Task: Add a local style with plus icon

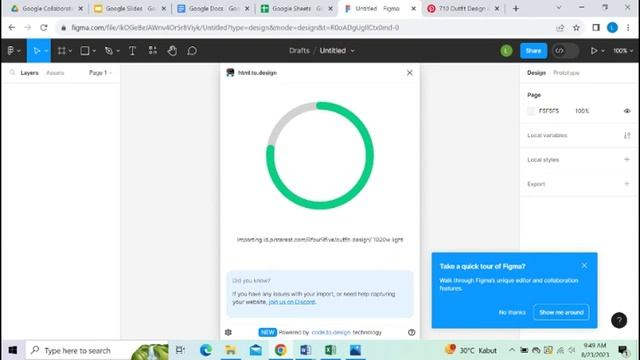Action: [x=627, y=160]
